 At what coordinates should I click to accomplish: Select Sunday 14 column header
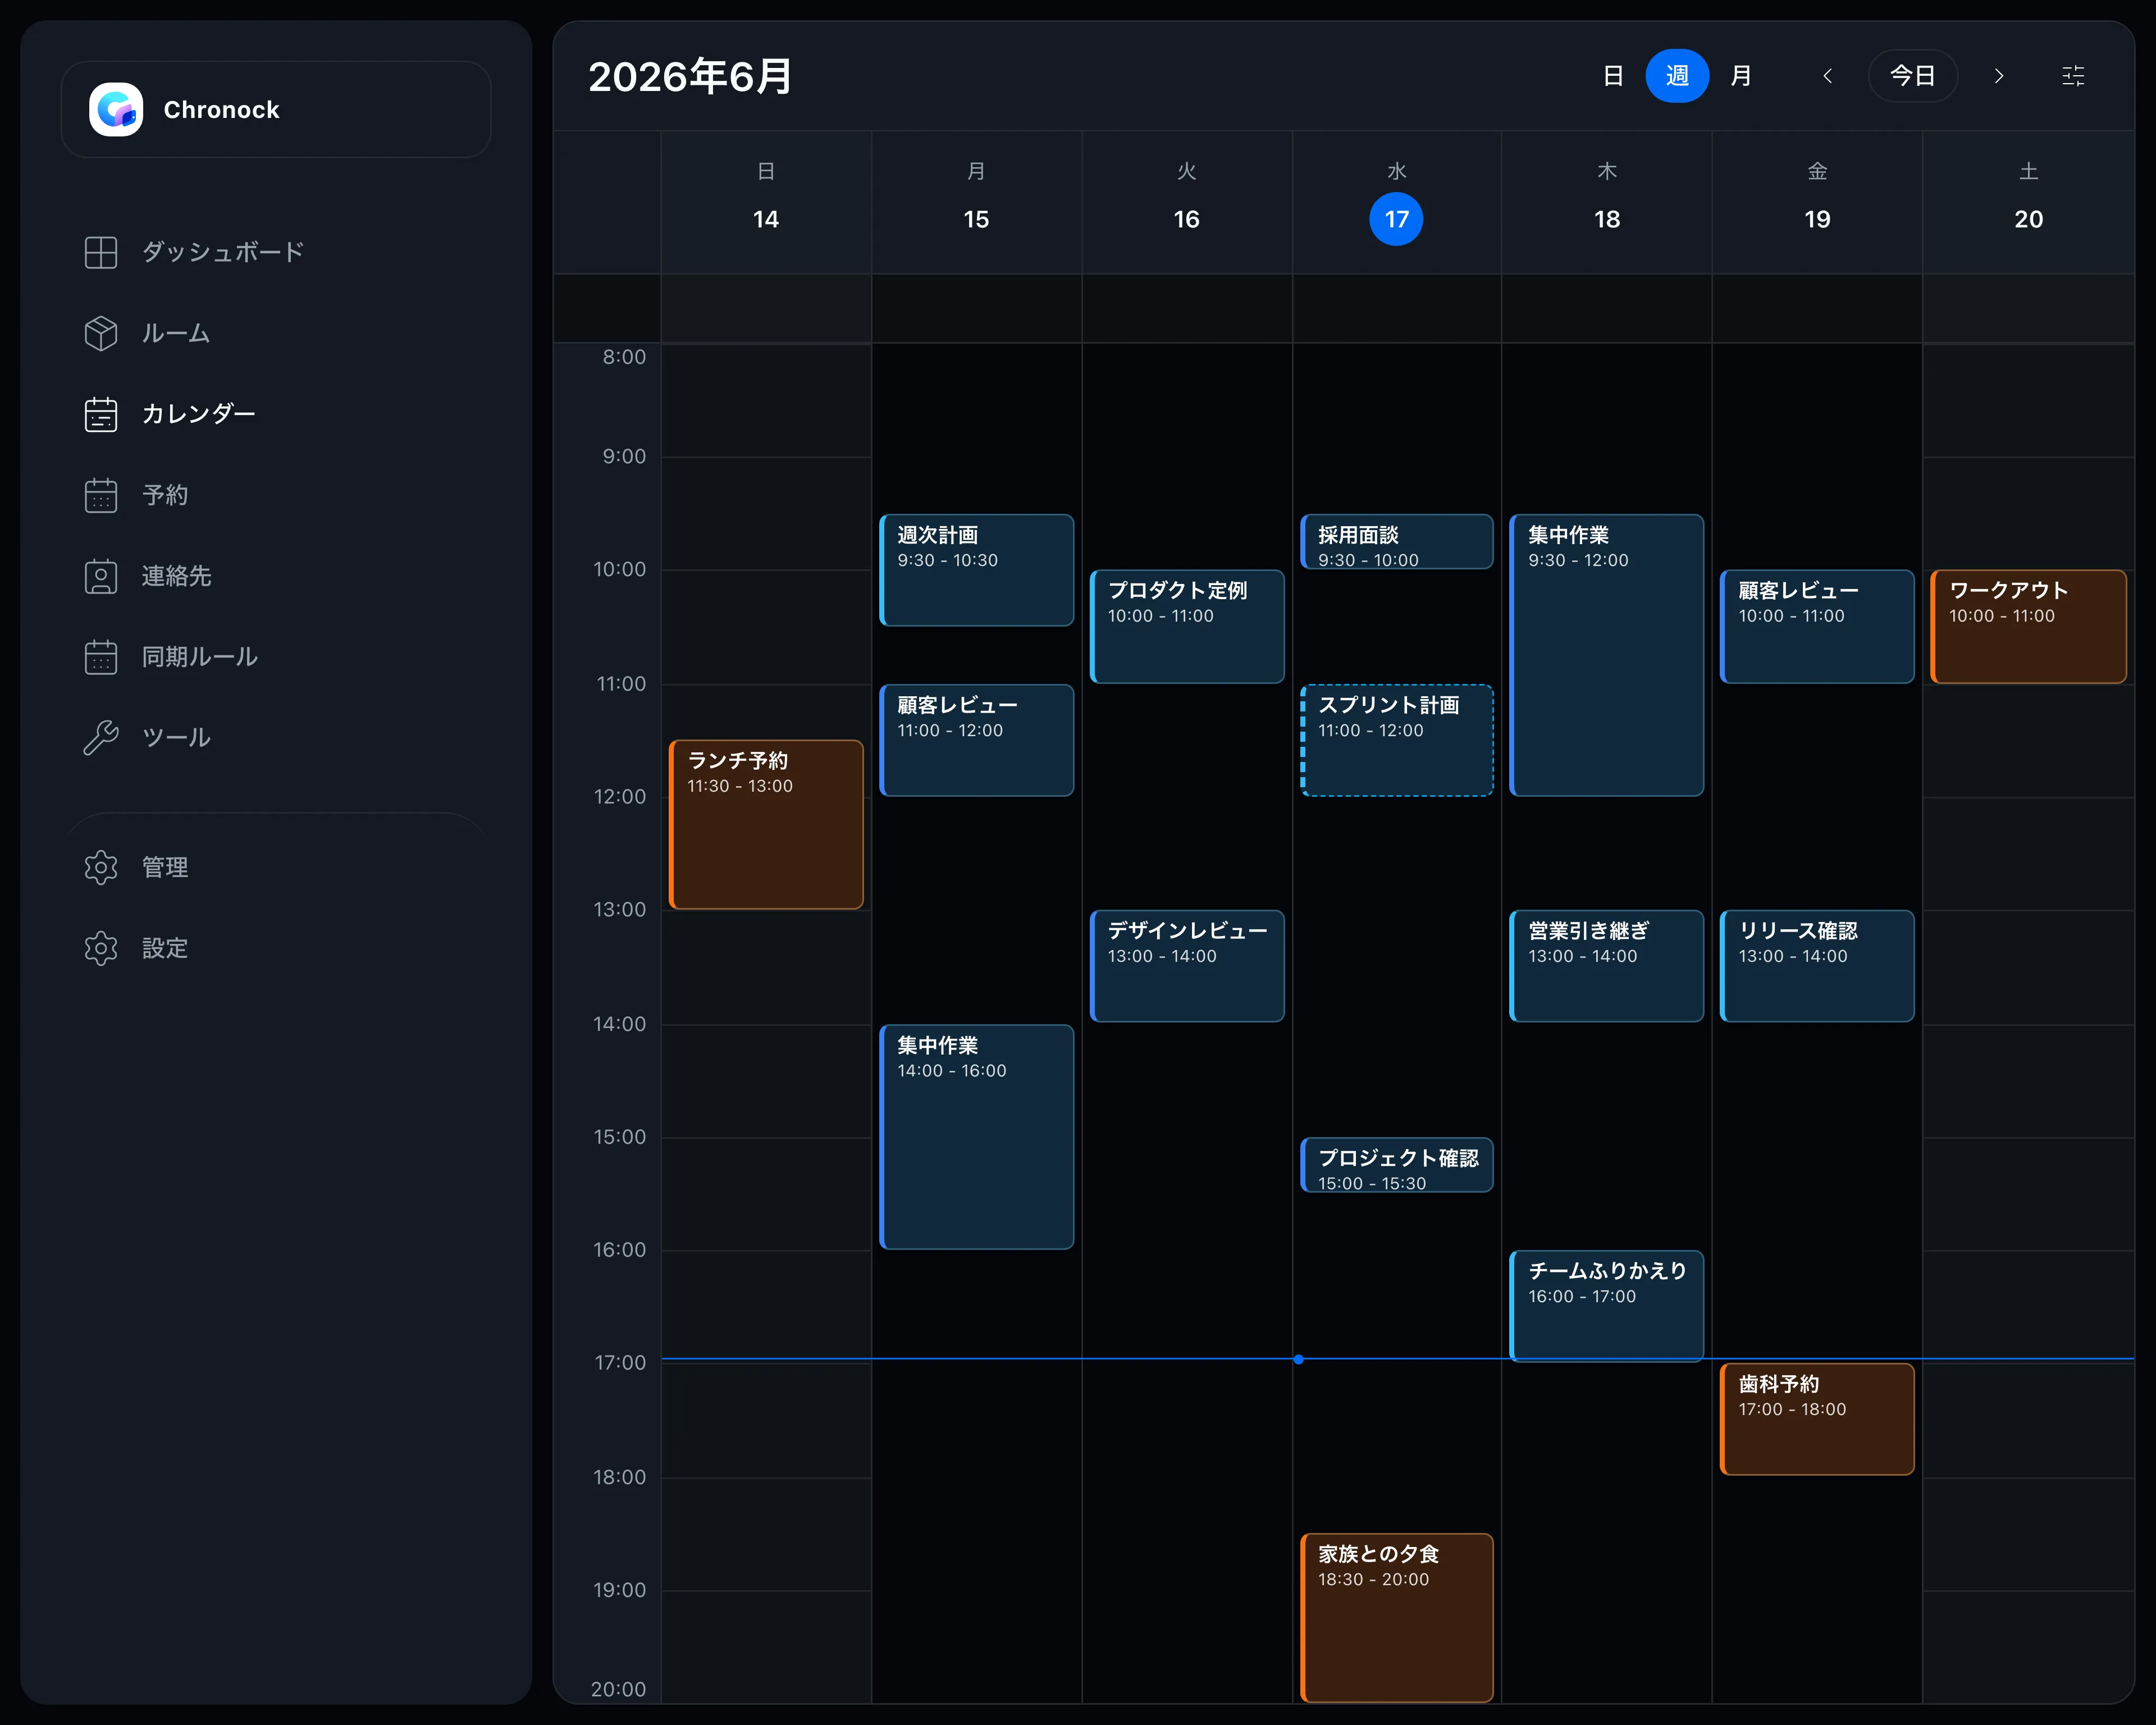(x=766, y=201)
